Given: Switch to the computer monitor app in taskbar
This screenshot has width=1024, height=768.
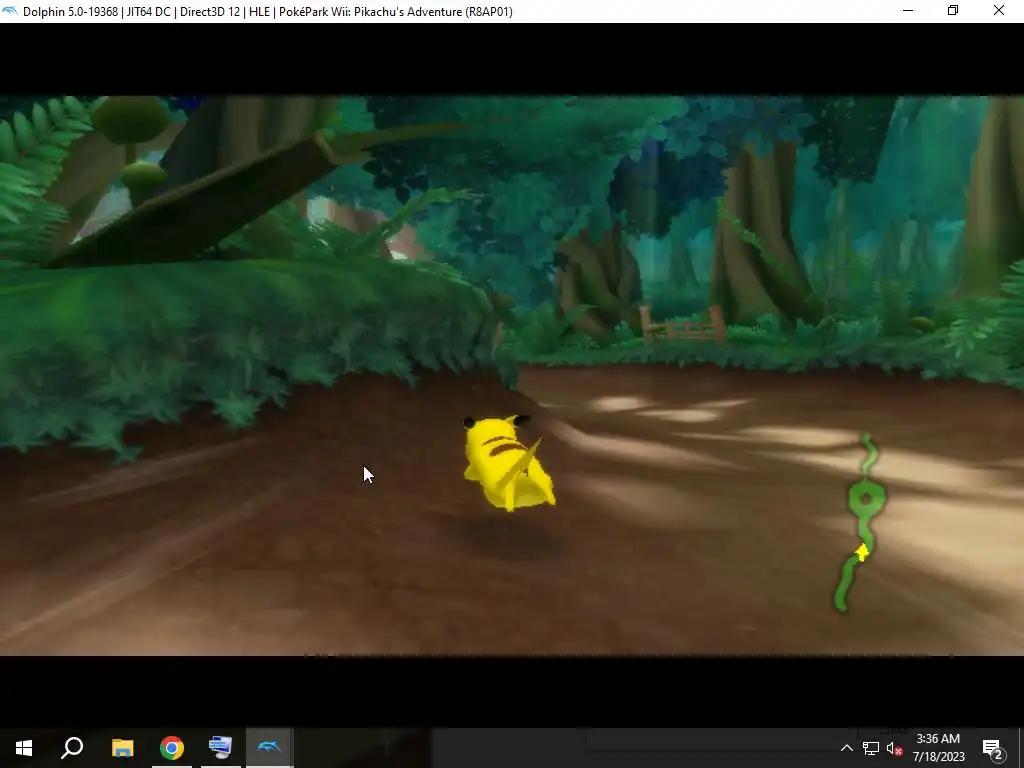Looking at the screenshot, I should 220,748.
